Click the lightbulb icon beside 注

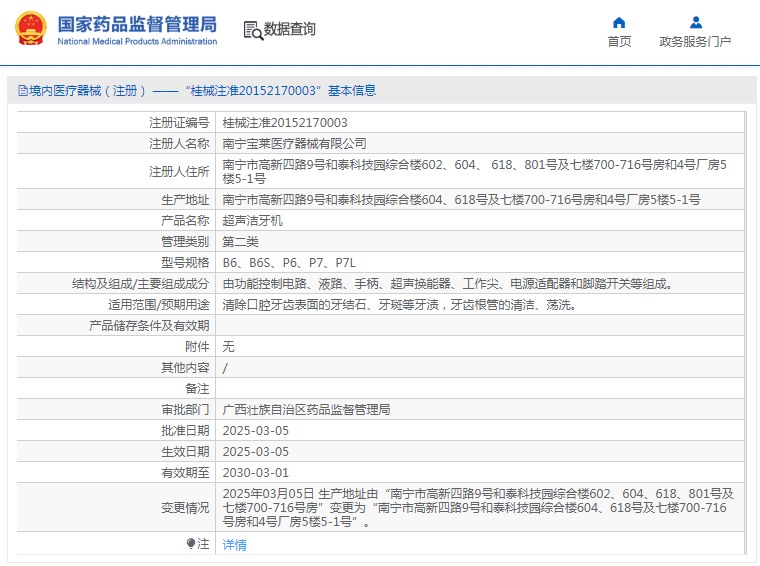[x=191, y=544]
